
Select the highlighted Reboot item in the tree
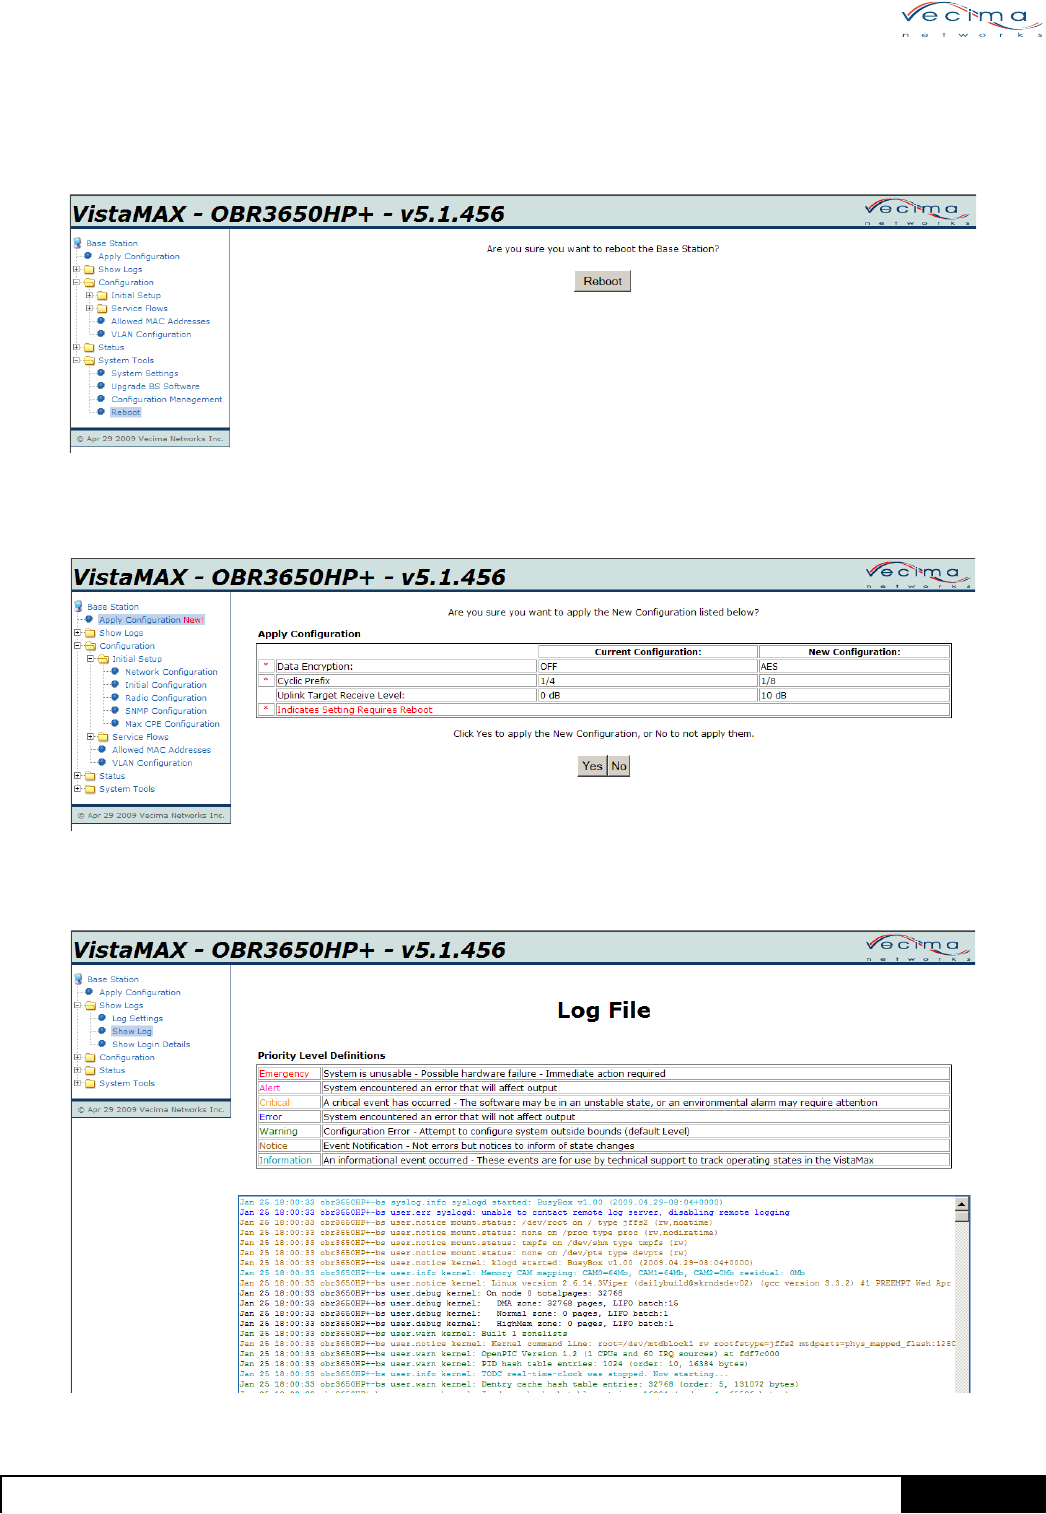[x=126, y=412]
